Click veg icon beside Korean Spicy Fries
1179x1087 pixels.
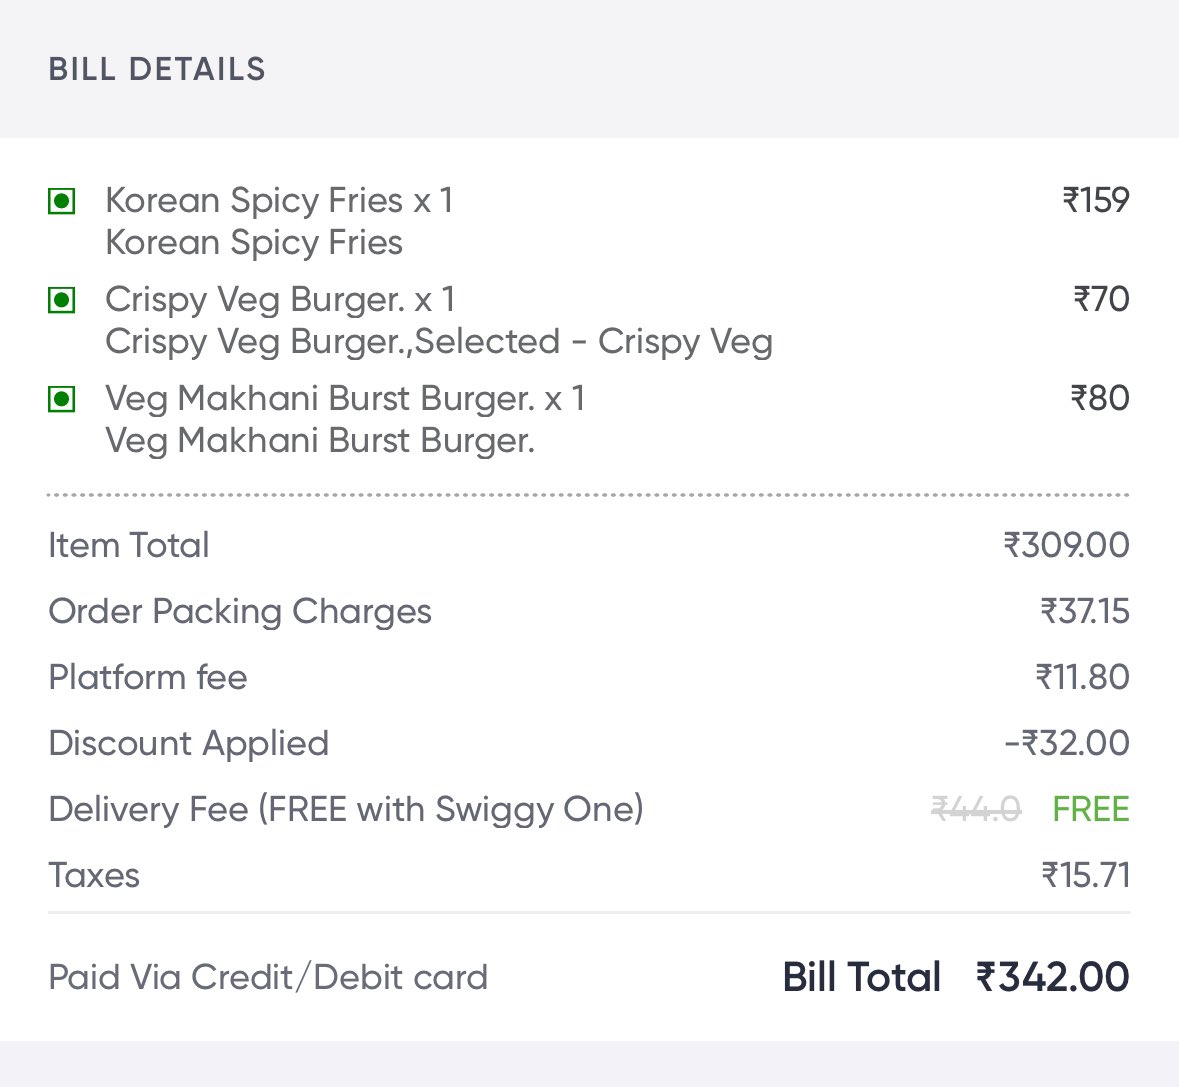[62, 201]
